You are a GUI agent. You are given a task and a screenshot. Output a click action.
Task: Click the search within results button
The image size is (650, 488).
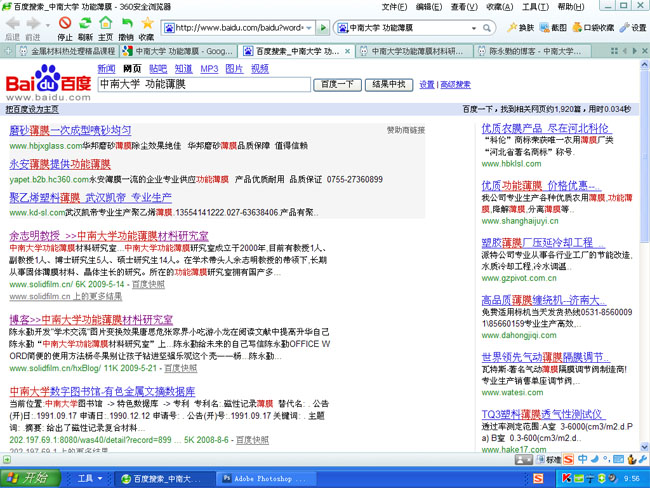click(x=389, y=85)
